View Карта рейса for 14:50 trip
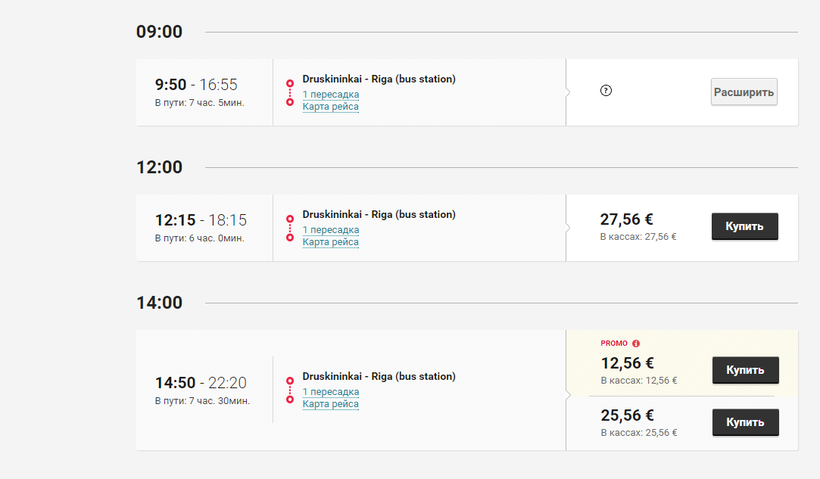The image size is (820, 479). [x=330, y=404]
